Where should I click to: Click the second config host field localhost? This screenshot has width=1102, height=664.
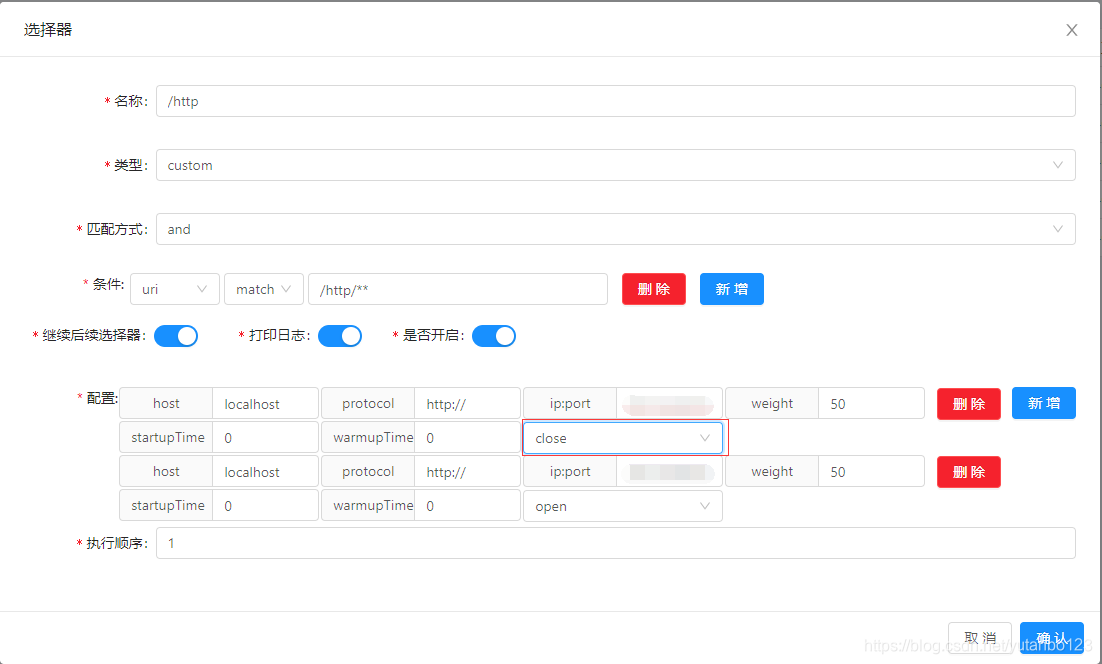[x=265, y=471]
